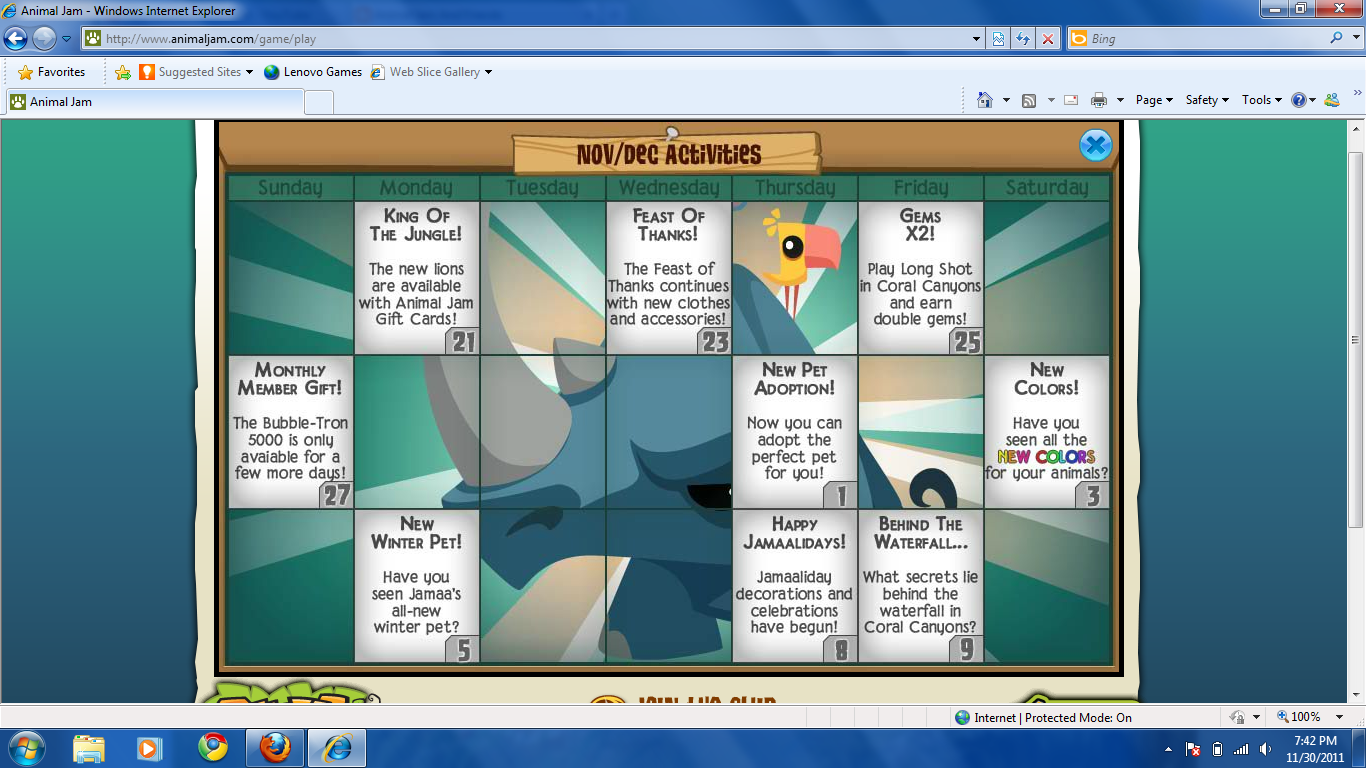Expand the address bar autocomplete dropdown
Screen dimensions: 1366x768
coord(977,39)
